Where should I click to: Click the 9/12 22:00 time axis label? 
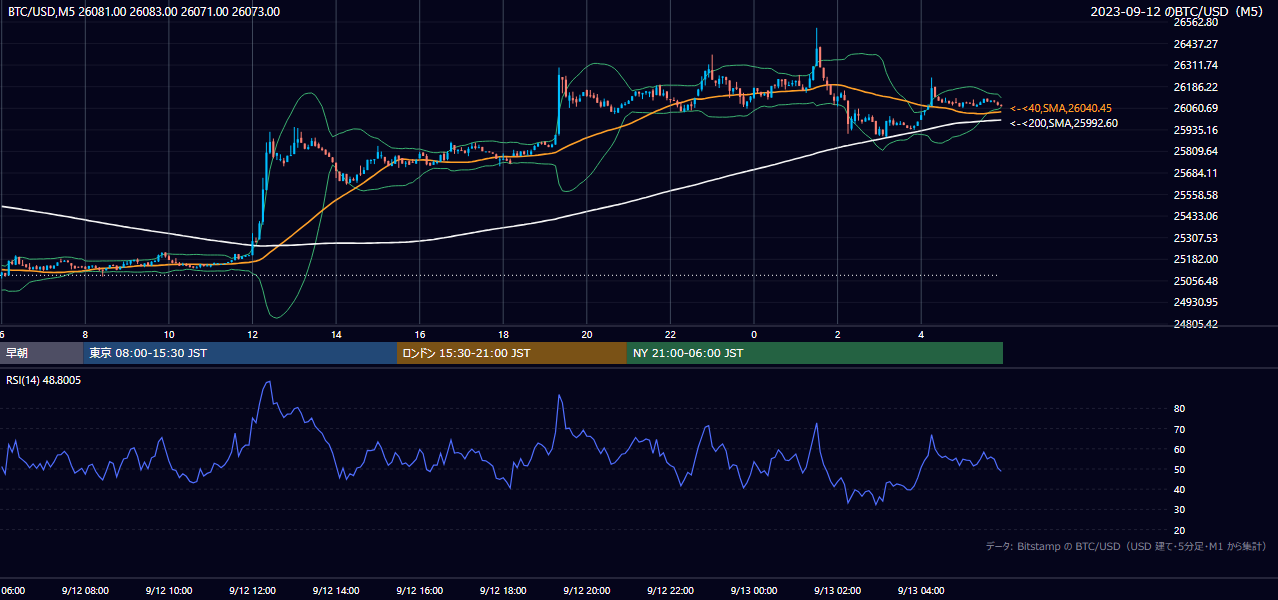pos(670,591)
